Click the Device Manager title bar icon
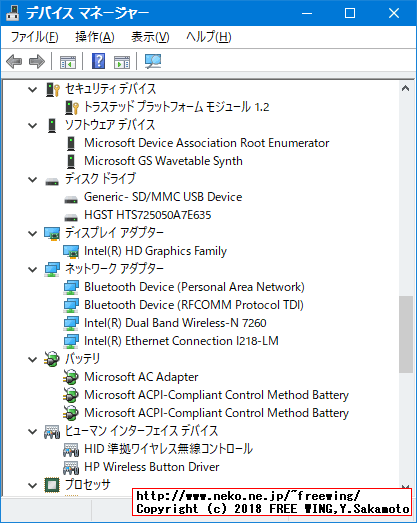Image resolution: width=417 pixels, height=523 pixels. (x=13, y=13)
